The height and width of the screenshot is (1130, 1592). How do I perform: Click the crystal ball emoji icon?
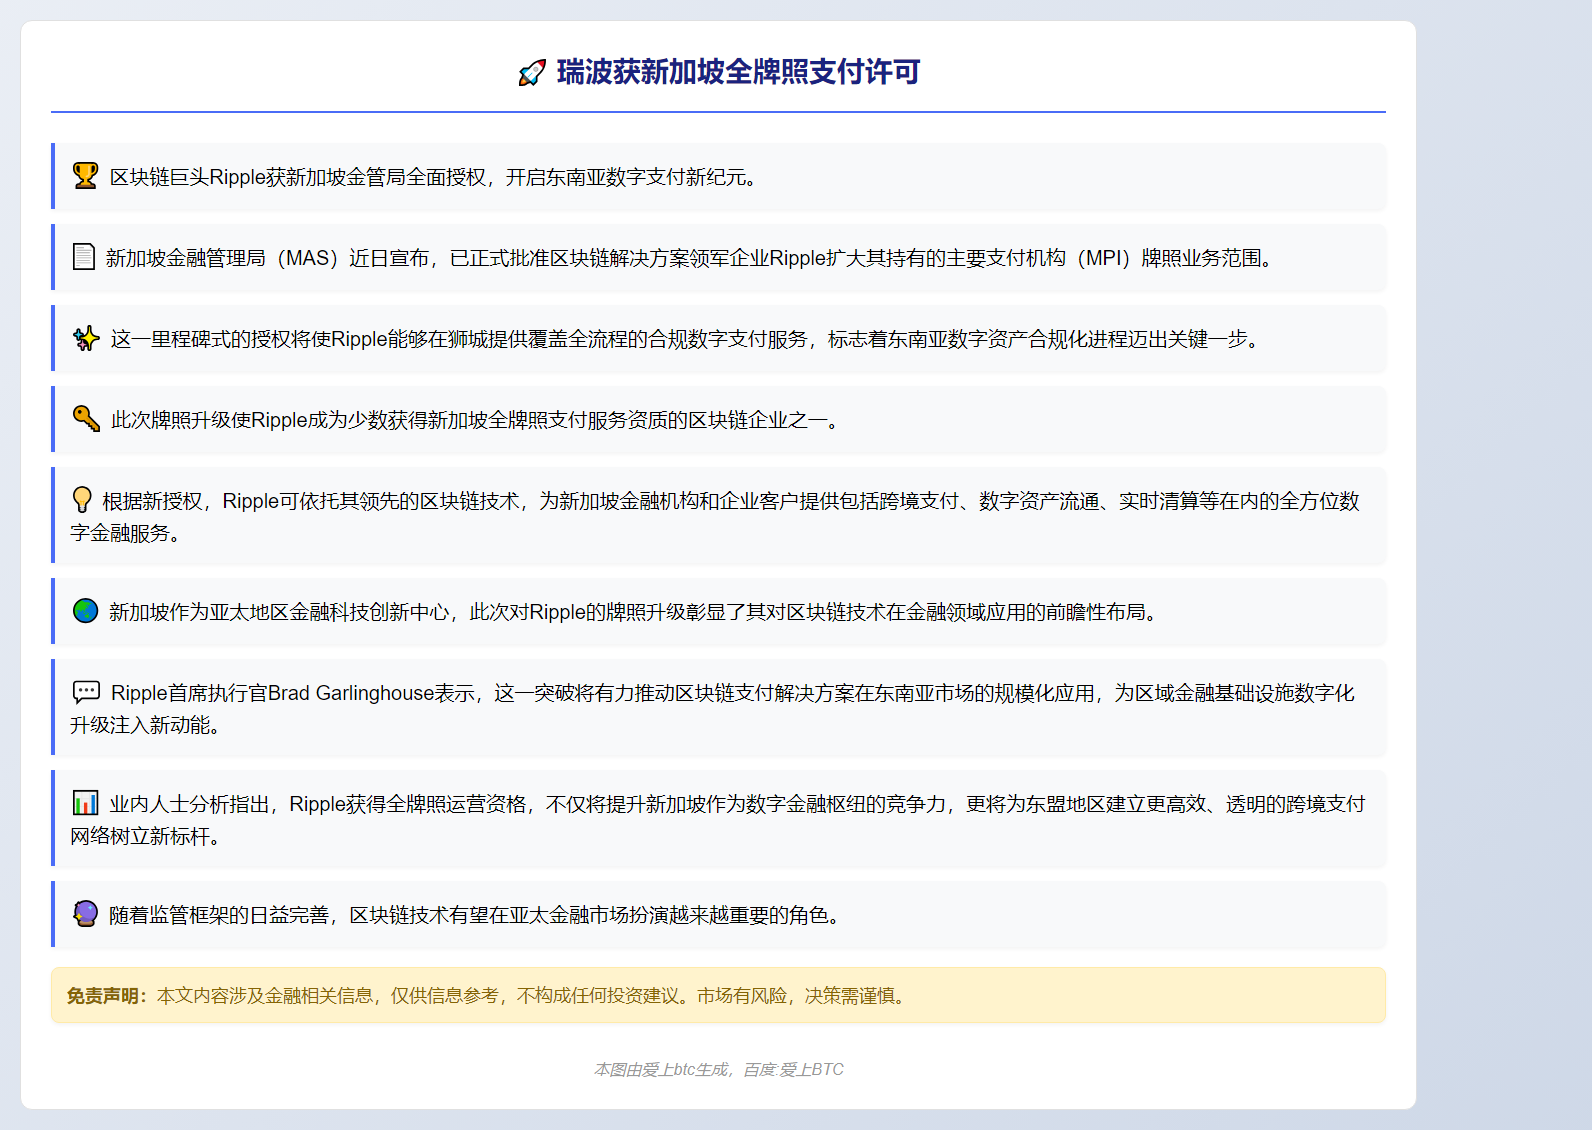click(x=85, y=914)
